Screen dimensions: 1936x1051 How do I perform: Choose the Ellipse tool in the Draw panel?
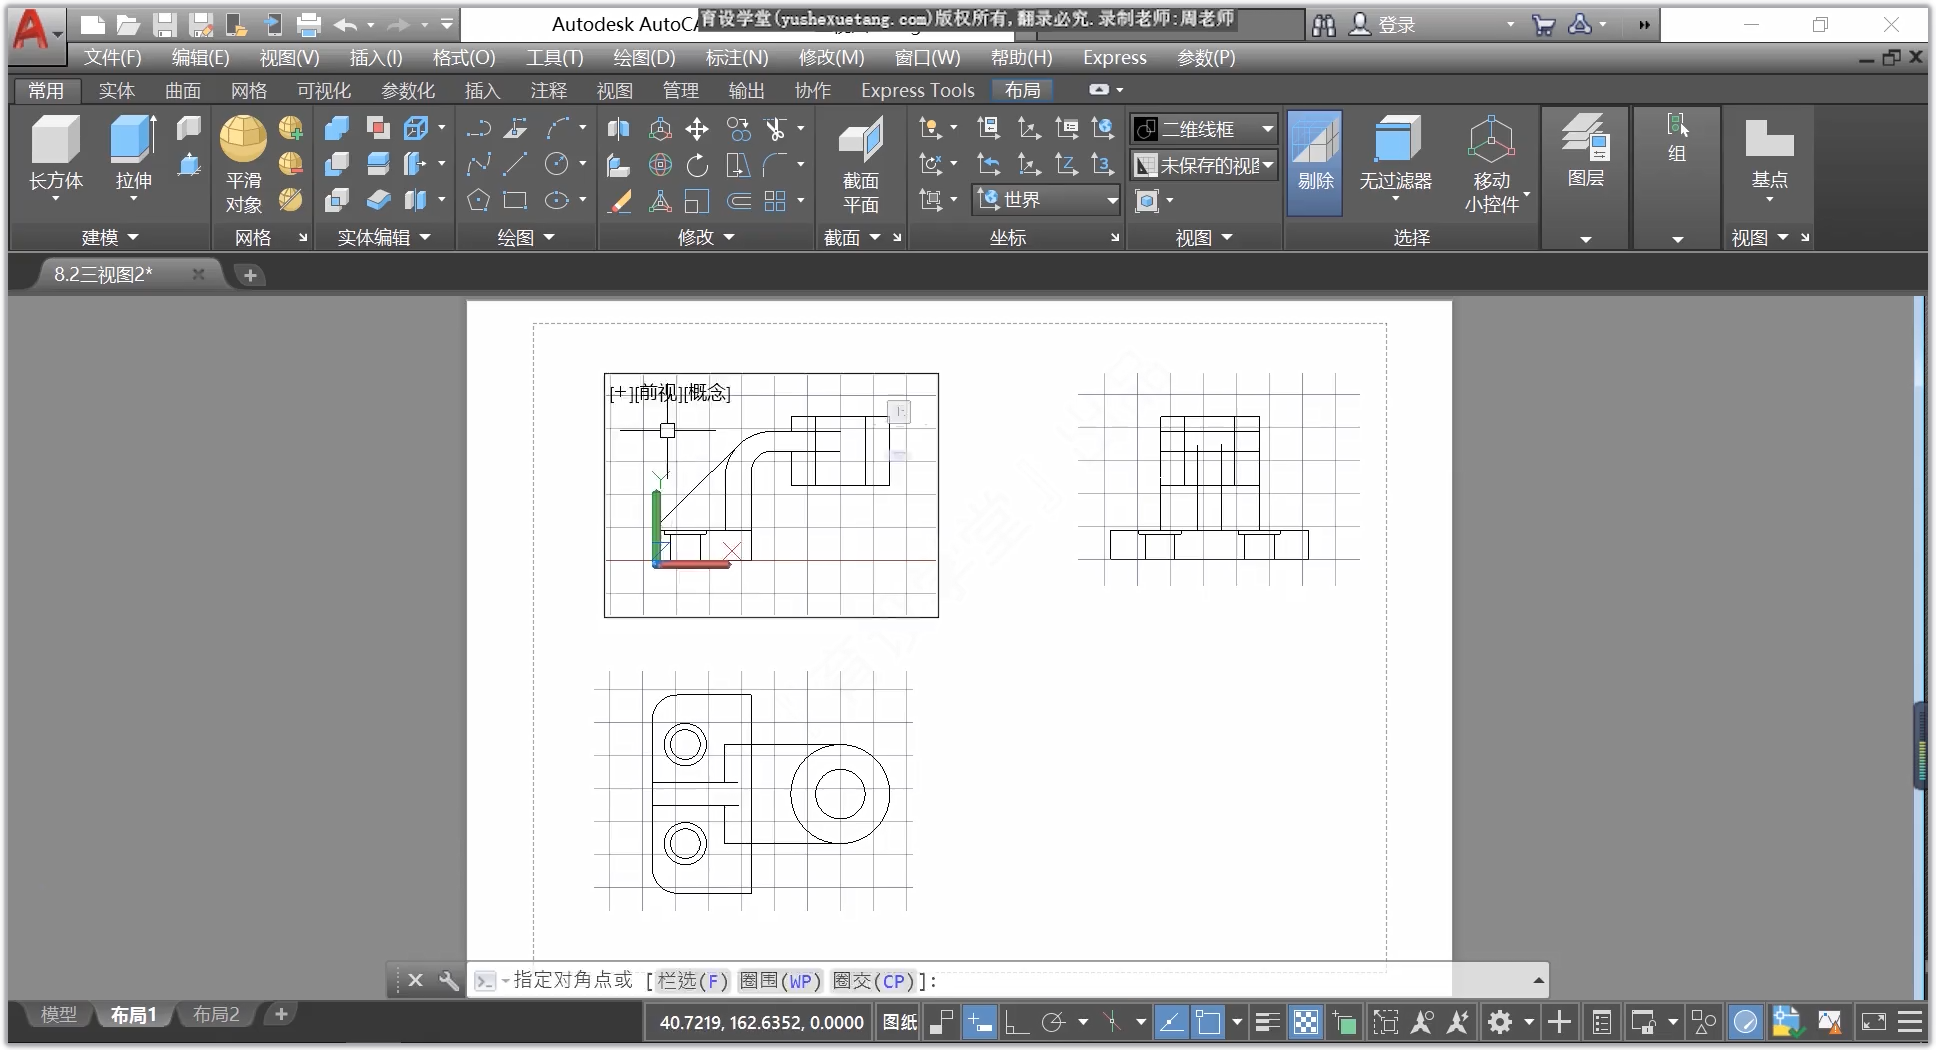pyautogui.click(x=557, y=201)
